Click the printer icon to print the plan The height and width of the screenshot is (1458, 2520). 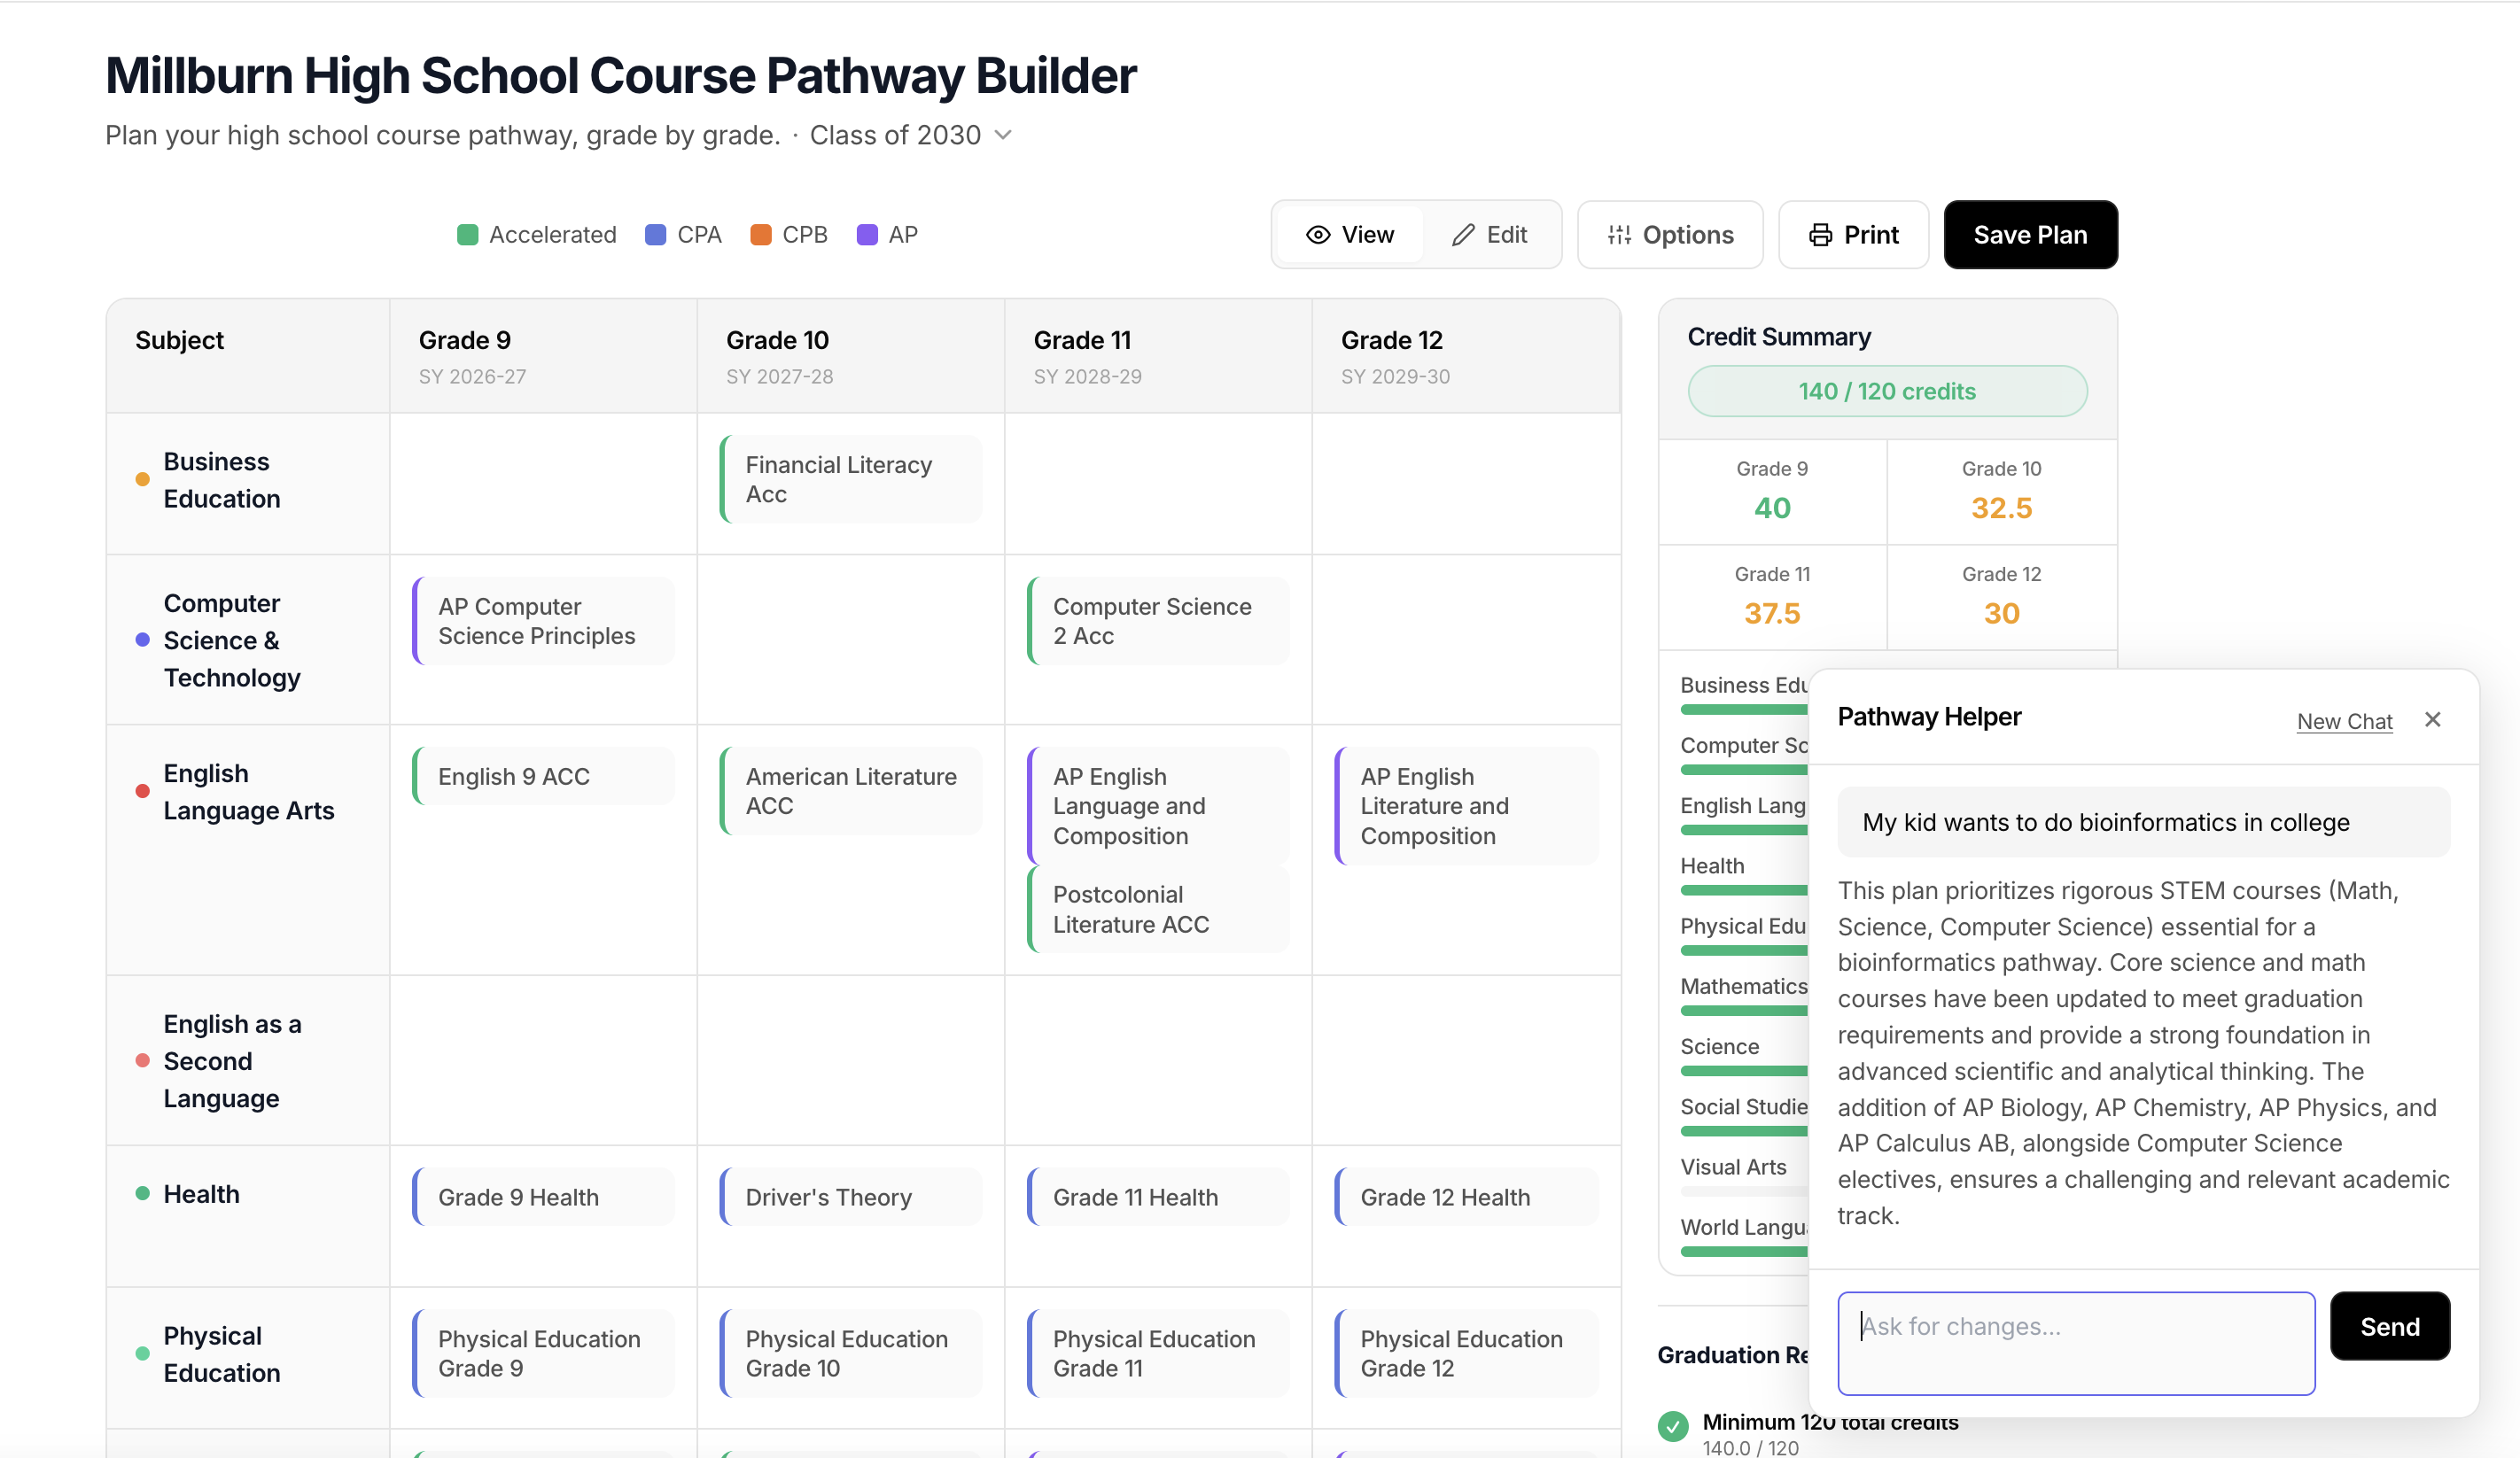(x=1822, y=234)
